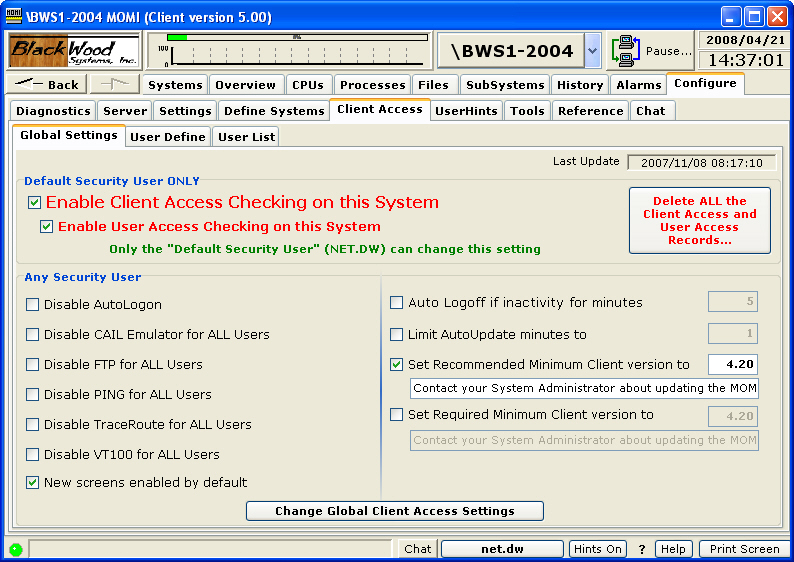794x562 pixels.
Task: Click the green status indicator light
Action: (16, 549)
